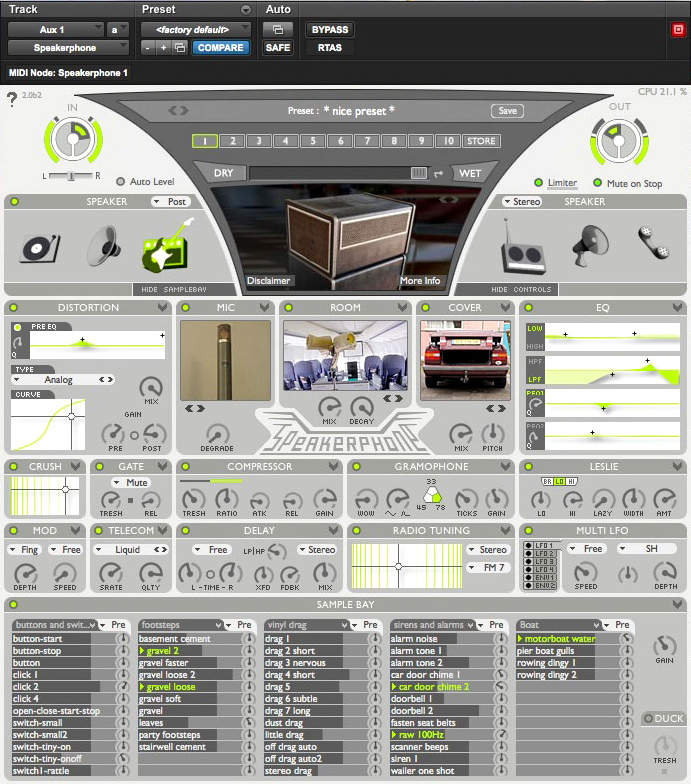691x784 pixels.
Task: Open the distortion Type Analog dropdown
Action: pyautogui.click(x=62, y=380)
